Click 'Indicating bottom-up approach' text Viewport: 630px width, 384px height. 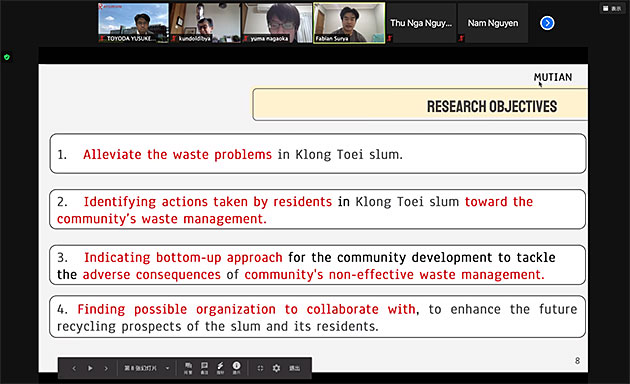coord(183,257)
